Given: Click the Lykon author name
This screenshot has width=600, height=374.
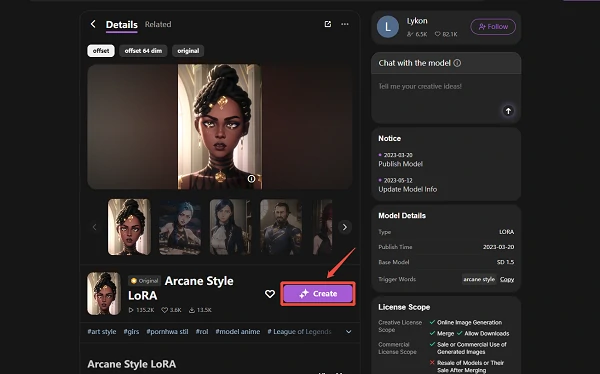Looking at the screenshot, I should pos(417,21).
